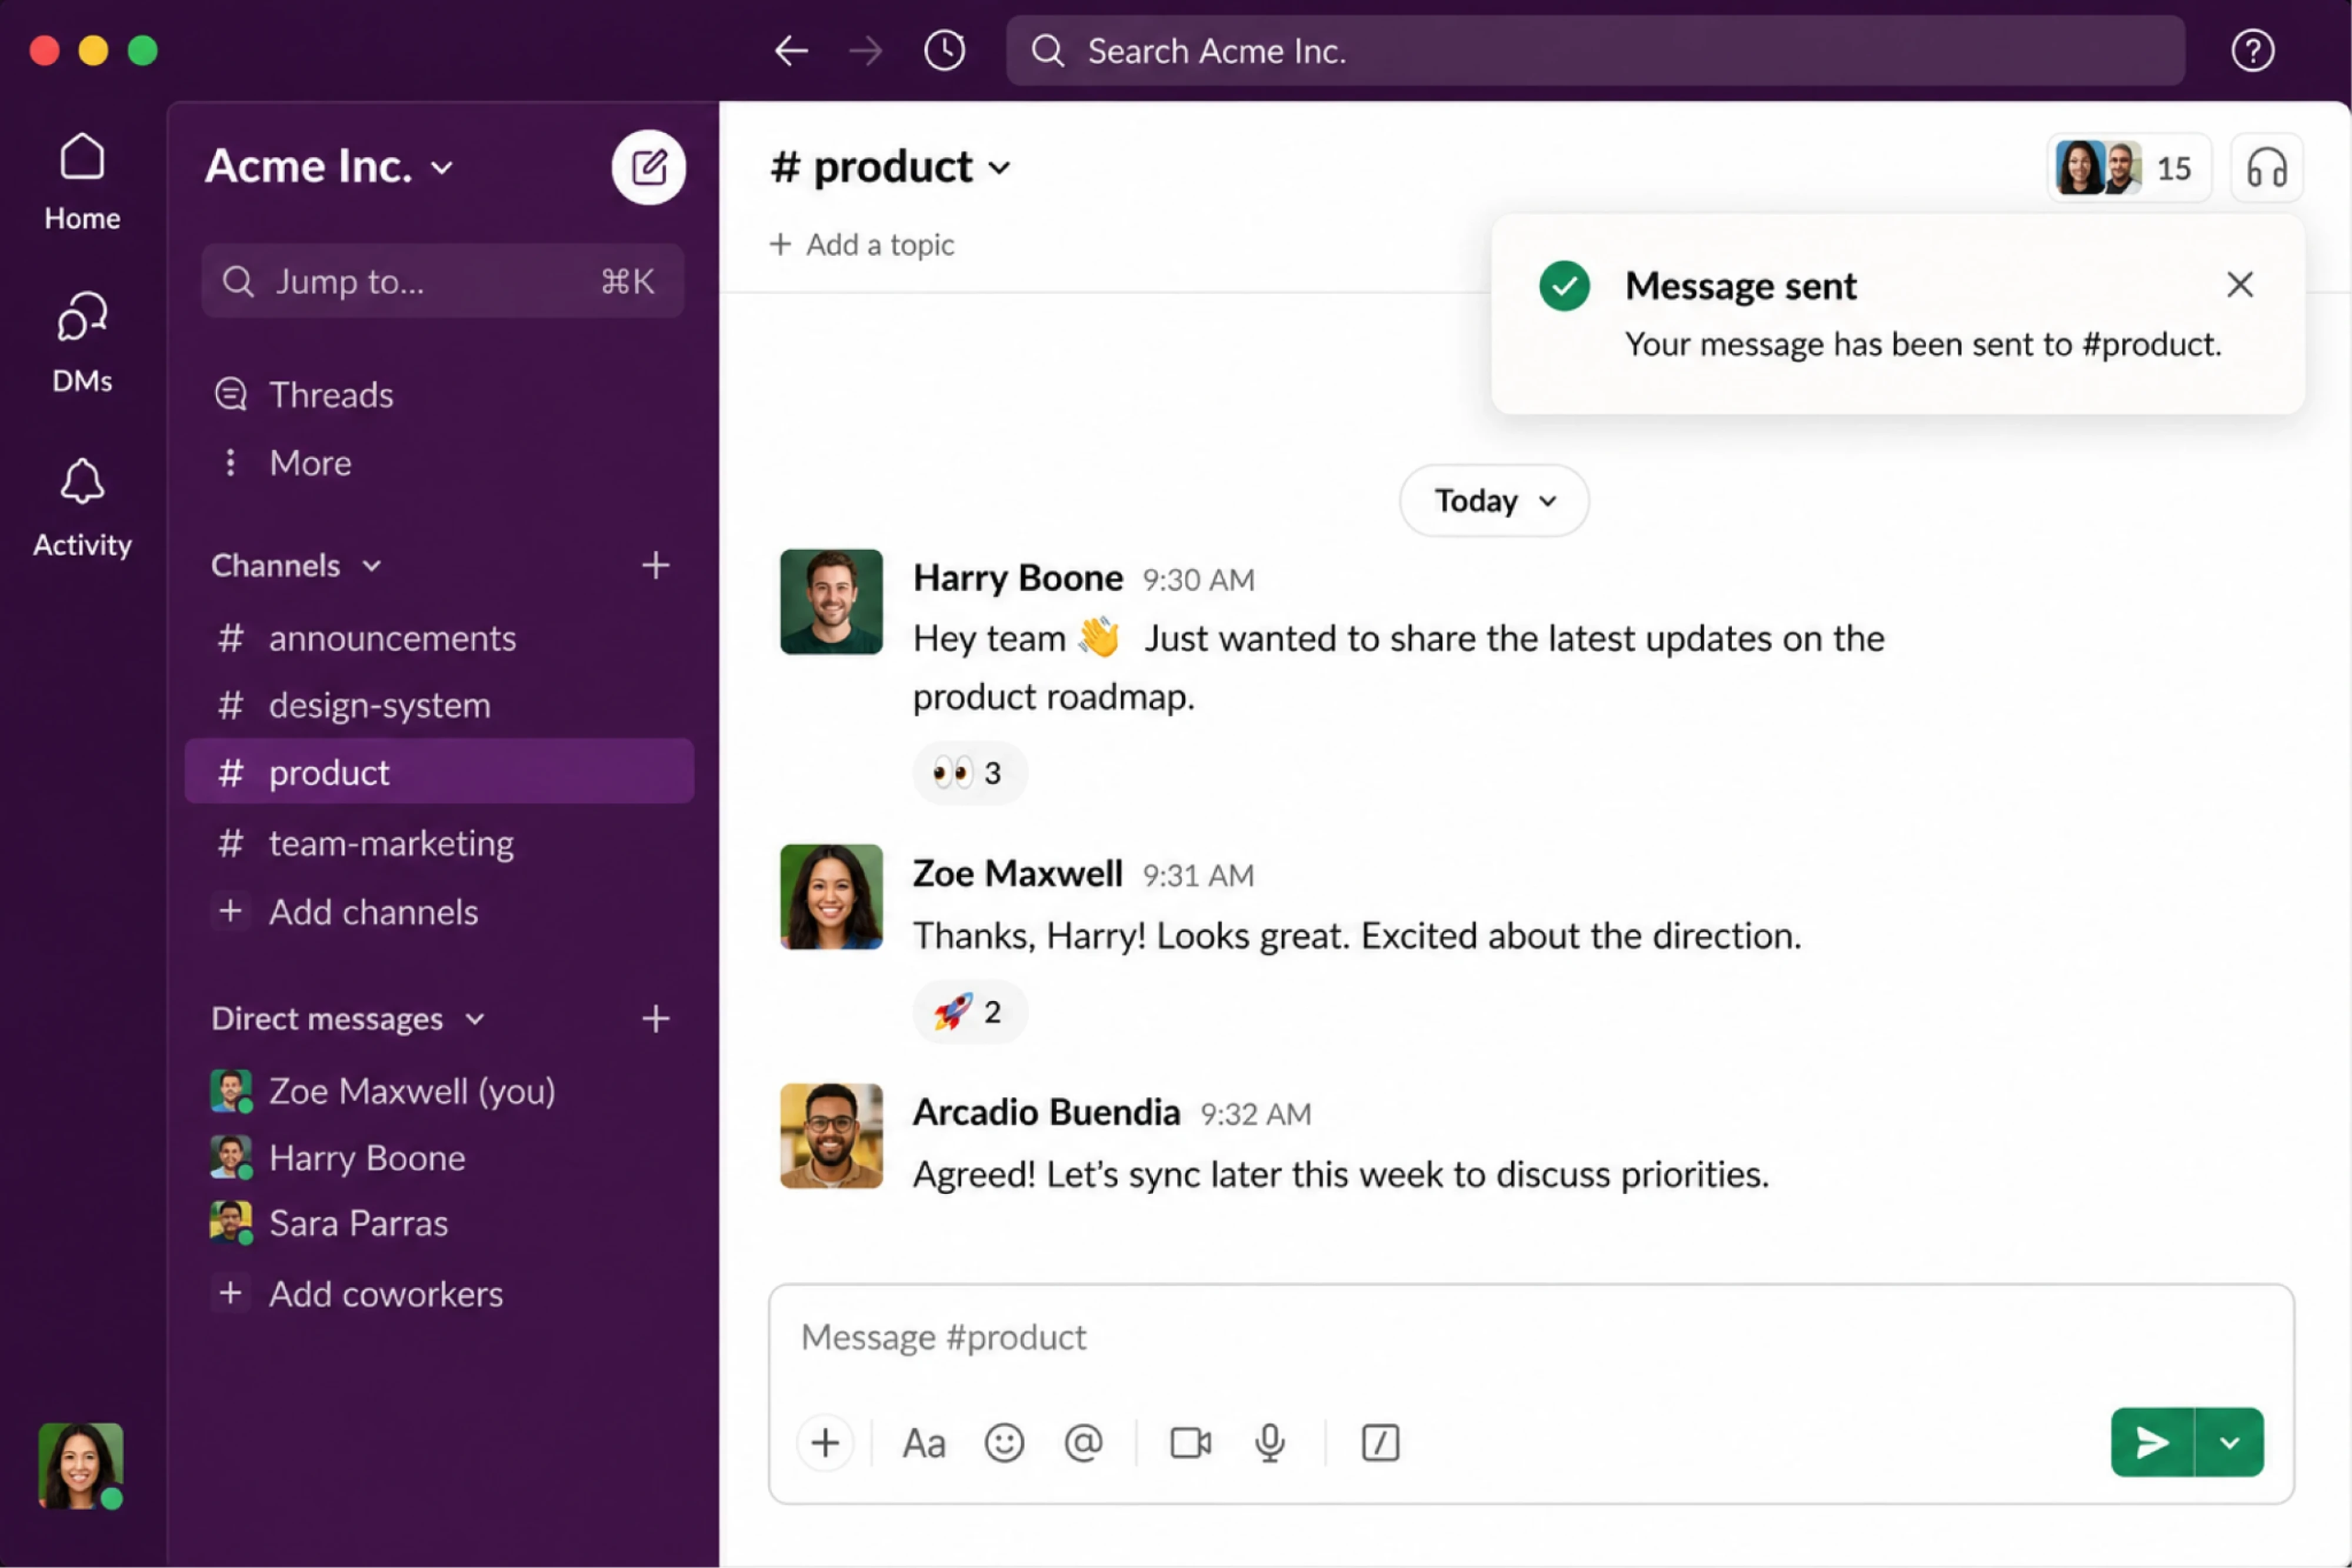The image size is (2352, 1568).
Task: Open the team-marketing channel
Action: pos(440,843)
